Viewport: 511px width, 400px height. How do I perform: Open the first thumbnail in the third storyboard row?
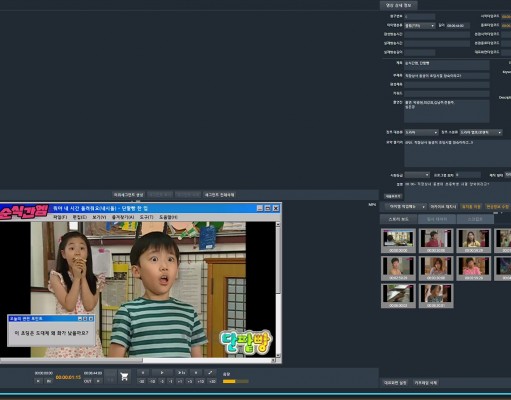coord(398,296)
